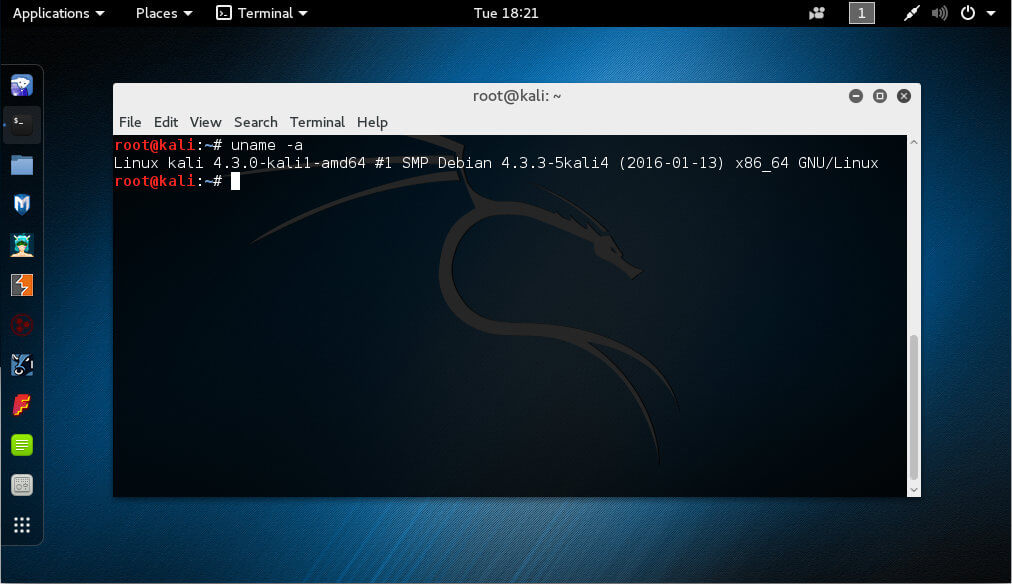
Task: Expand the Applications menu
Action: point(57,13)
